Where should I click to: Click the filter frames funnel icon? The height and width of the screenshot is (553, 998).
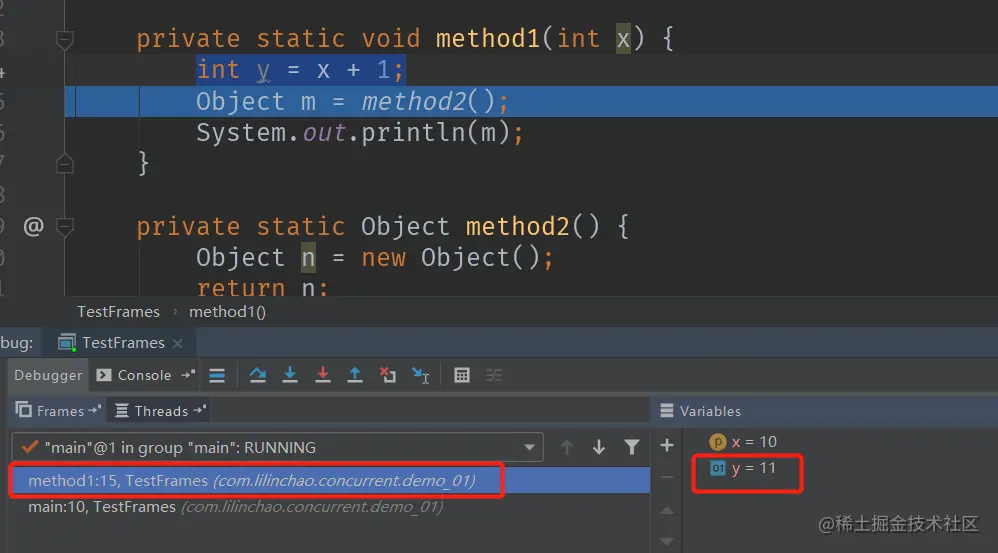pos(631,447)
